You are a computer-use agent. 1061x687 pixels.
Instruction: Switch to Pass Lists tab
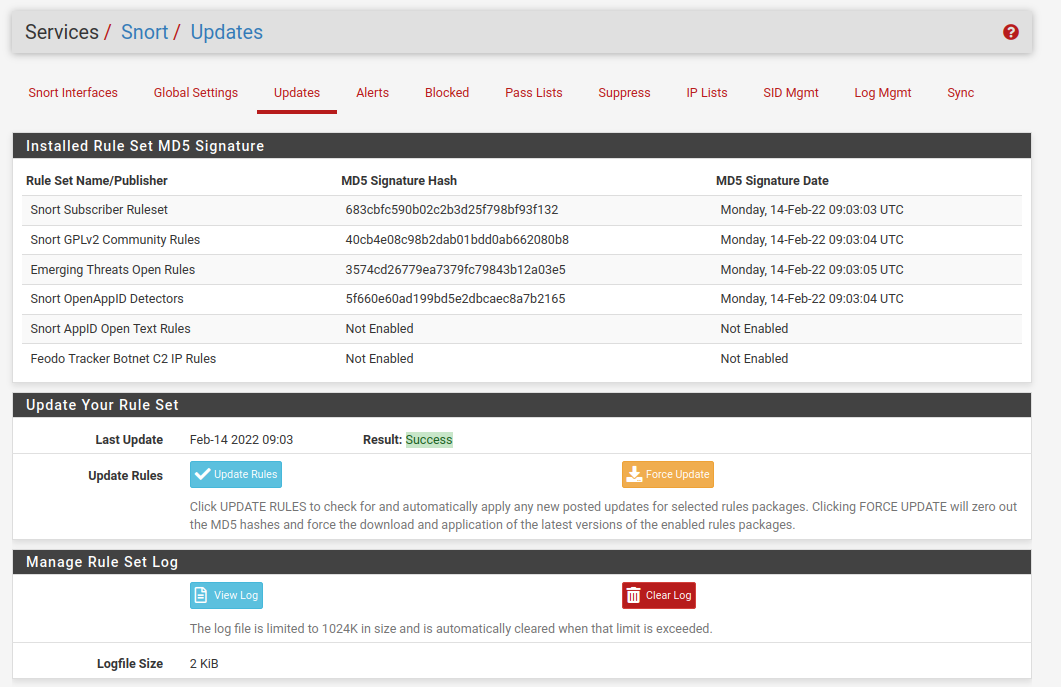tap(533, 92)
